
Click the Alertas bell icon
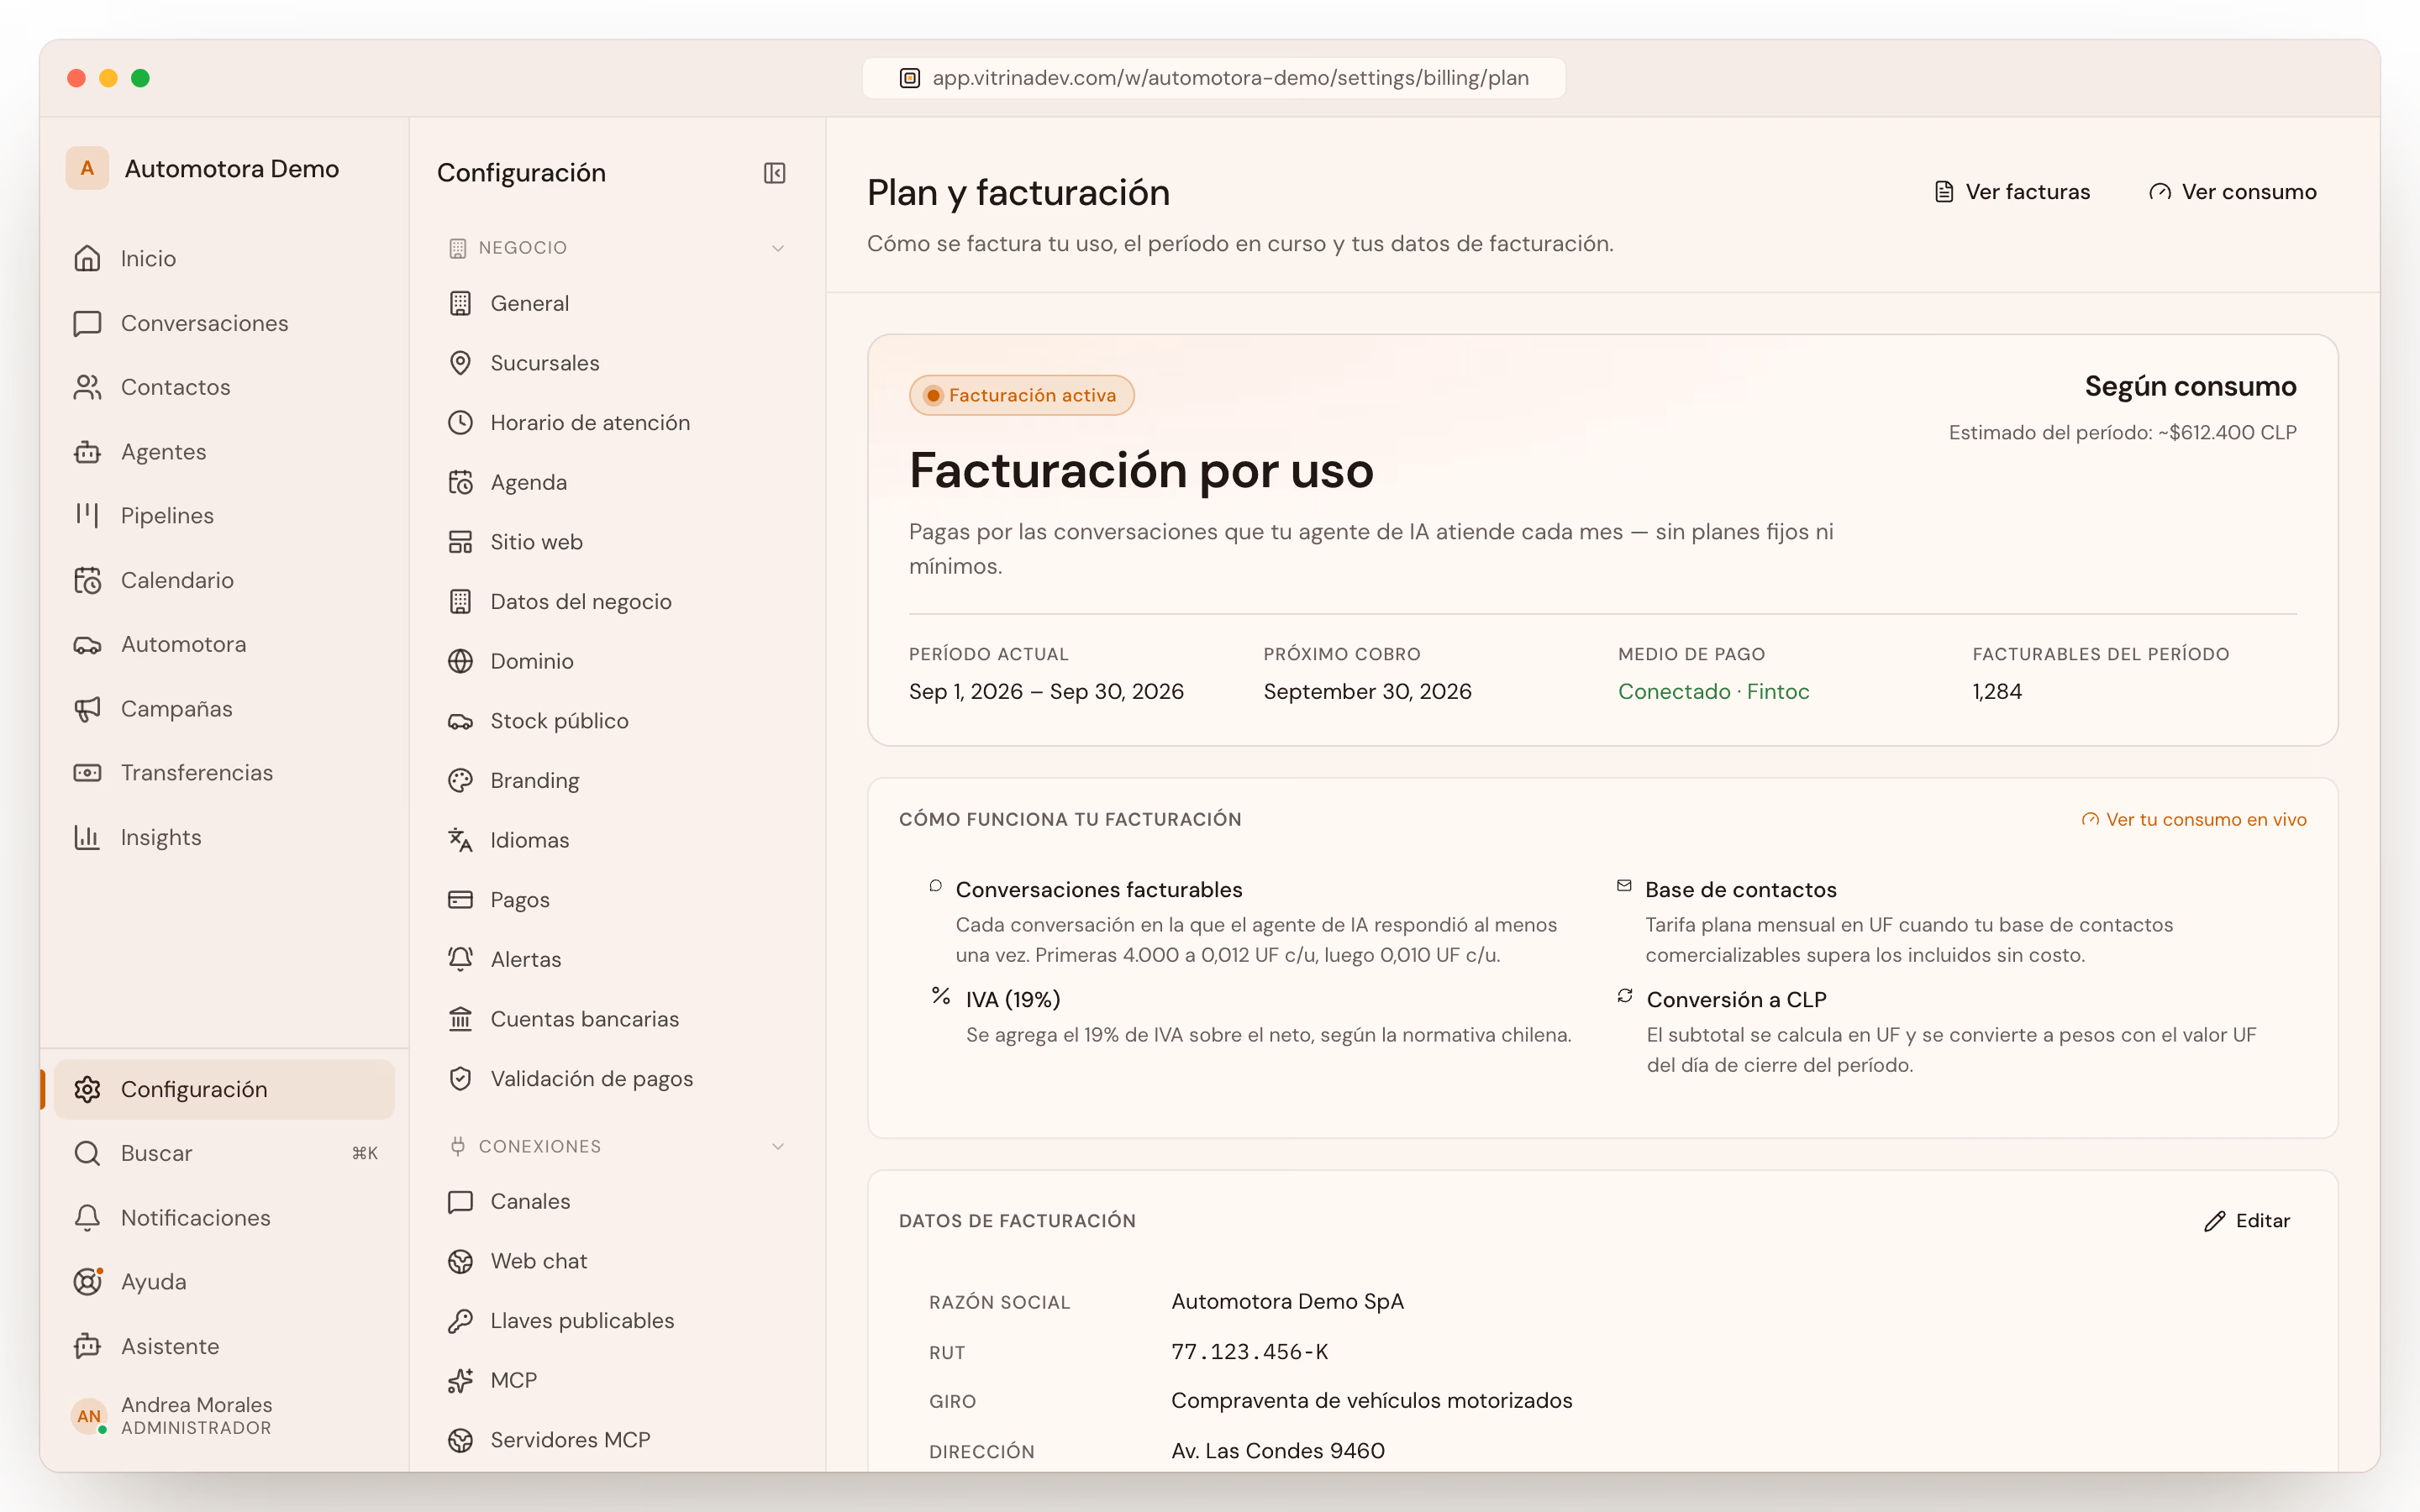(460, 959)
